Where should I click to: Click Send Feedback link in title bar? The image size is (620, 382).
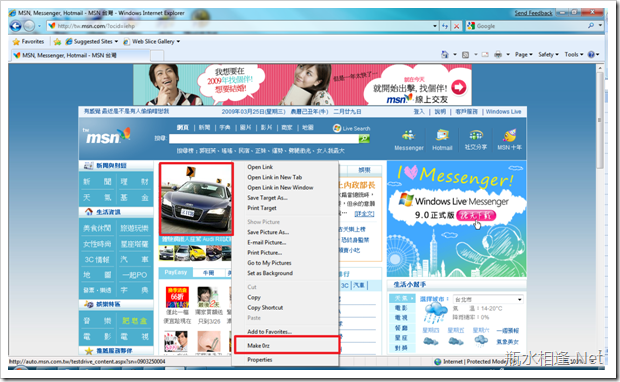click(533, 13)
